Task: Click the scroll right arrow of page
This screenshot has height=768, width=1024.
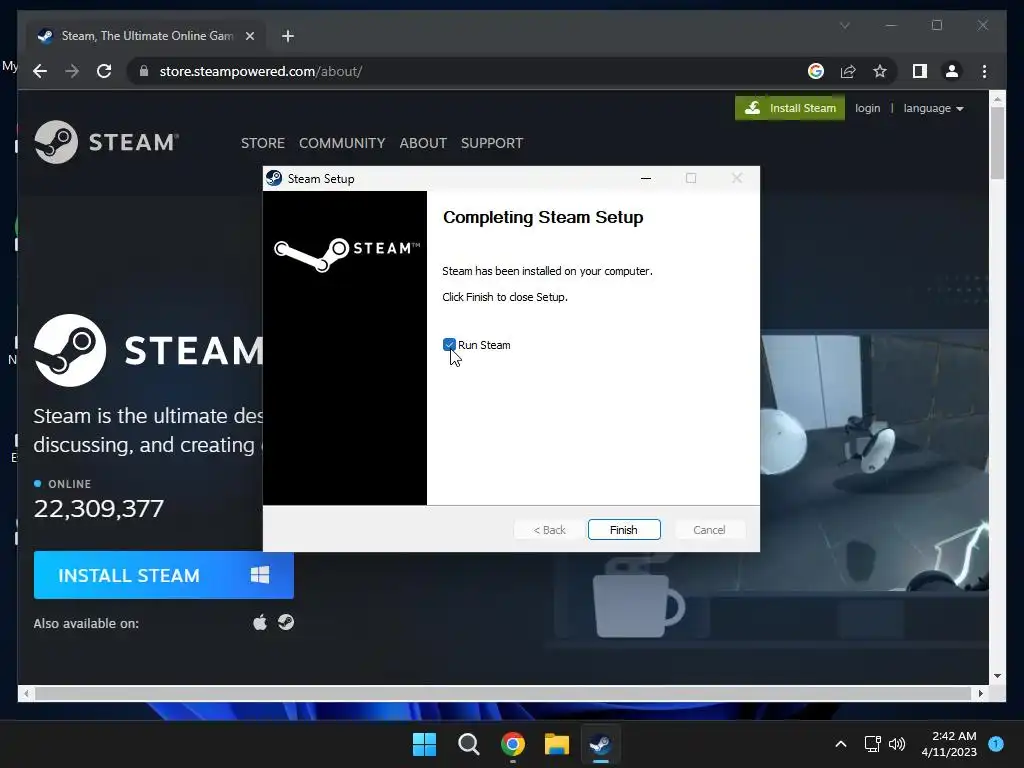Action: click(x=981, y=694)
